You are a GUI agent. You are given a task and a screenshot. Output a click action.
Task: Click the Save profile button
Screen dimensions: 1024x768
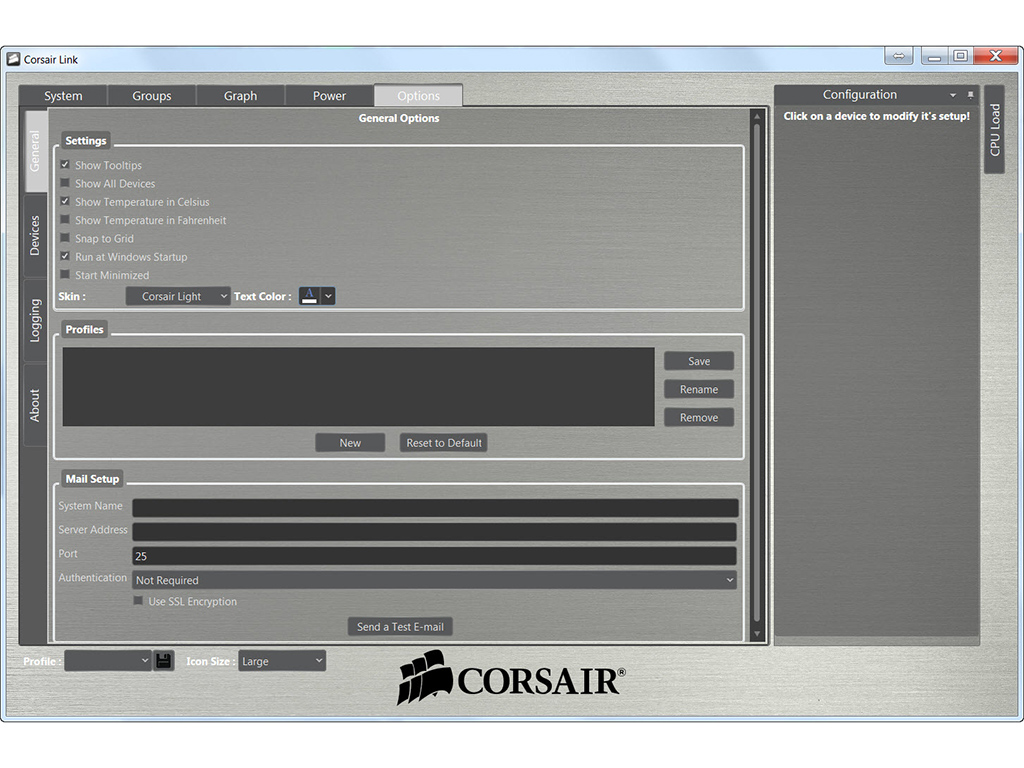(x=699, y=361)
